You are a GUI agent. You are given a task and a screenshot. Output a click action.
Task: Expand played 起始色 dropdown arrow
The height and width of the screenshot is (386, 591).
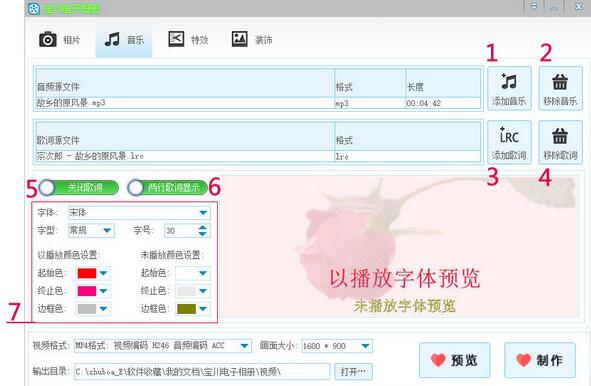[103, 273]
